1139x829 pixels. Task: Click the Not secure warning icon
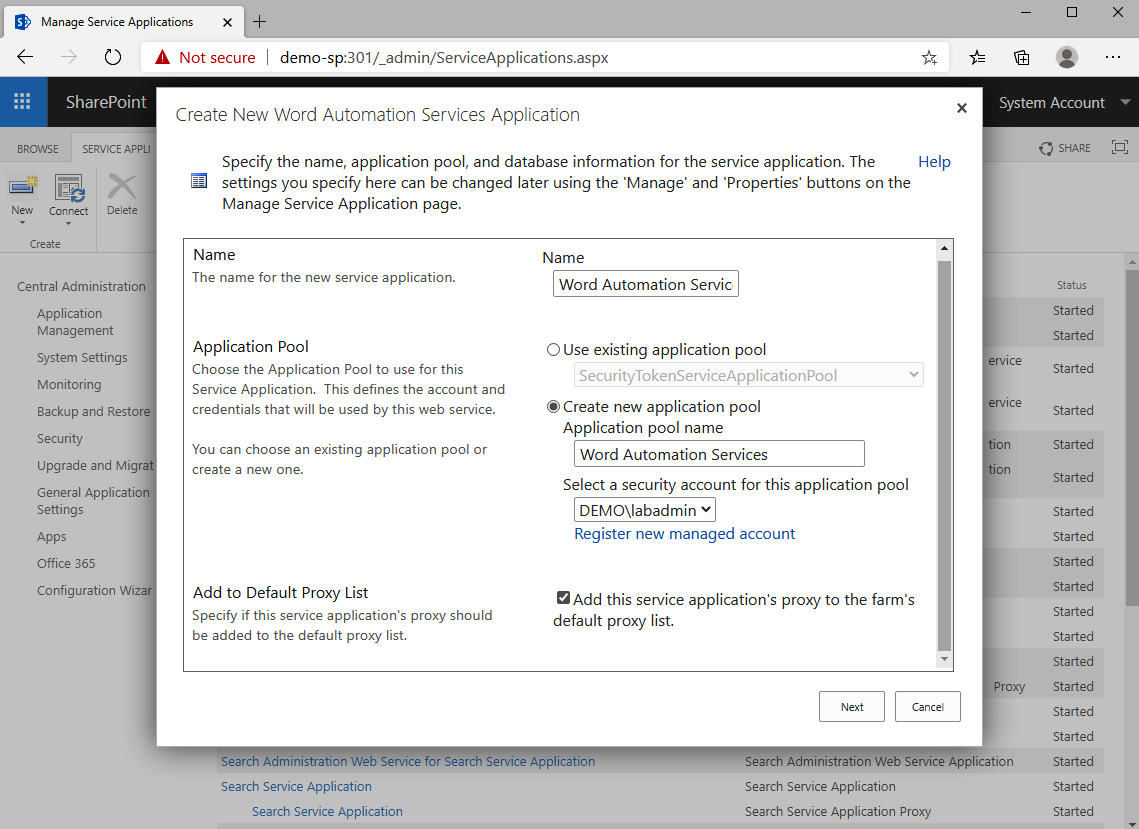click(162, 57)
